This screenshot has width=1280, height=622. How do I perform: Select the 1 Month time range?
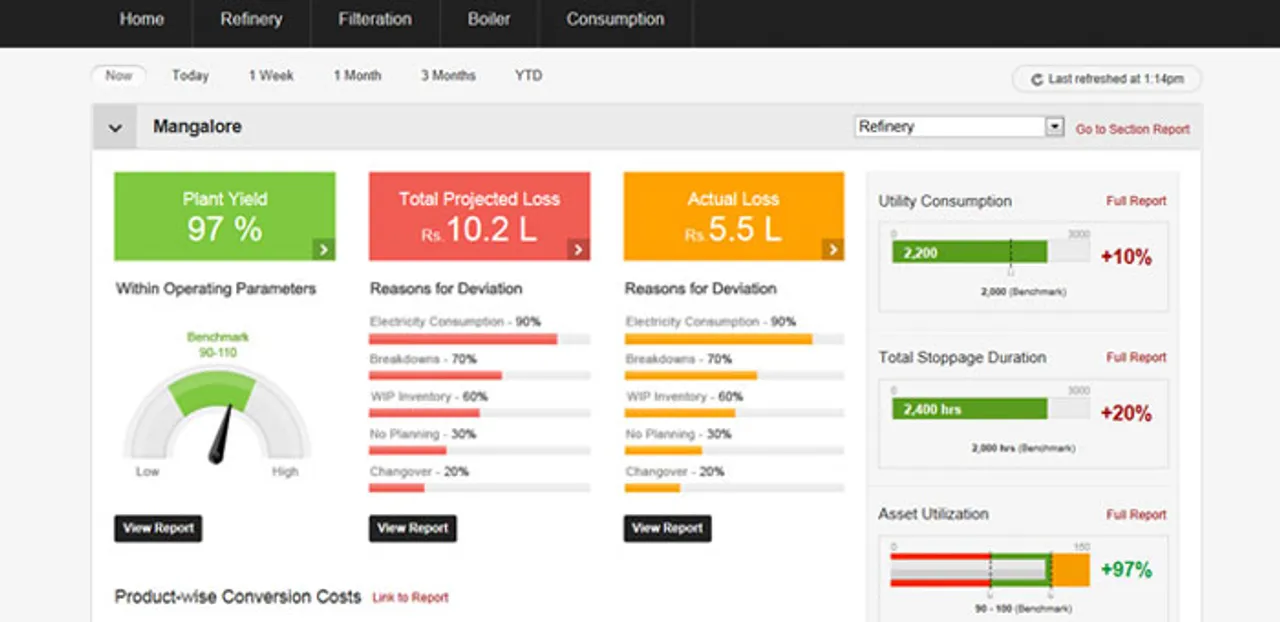pyautogui.click(x=357, y=76)
